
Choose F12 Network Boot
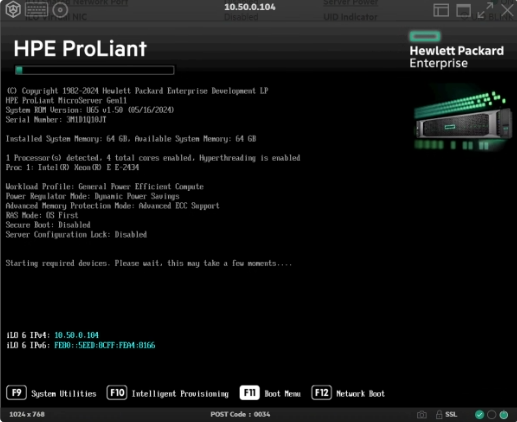tap(348, 393)
